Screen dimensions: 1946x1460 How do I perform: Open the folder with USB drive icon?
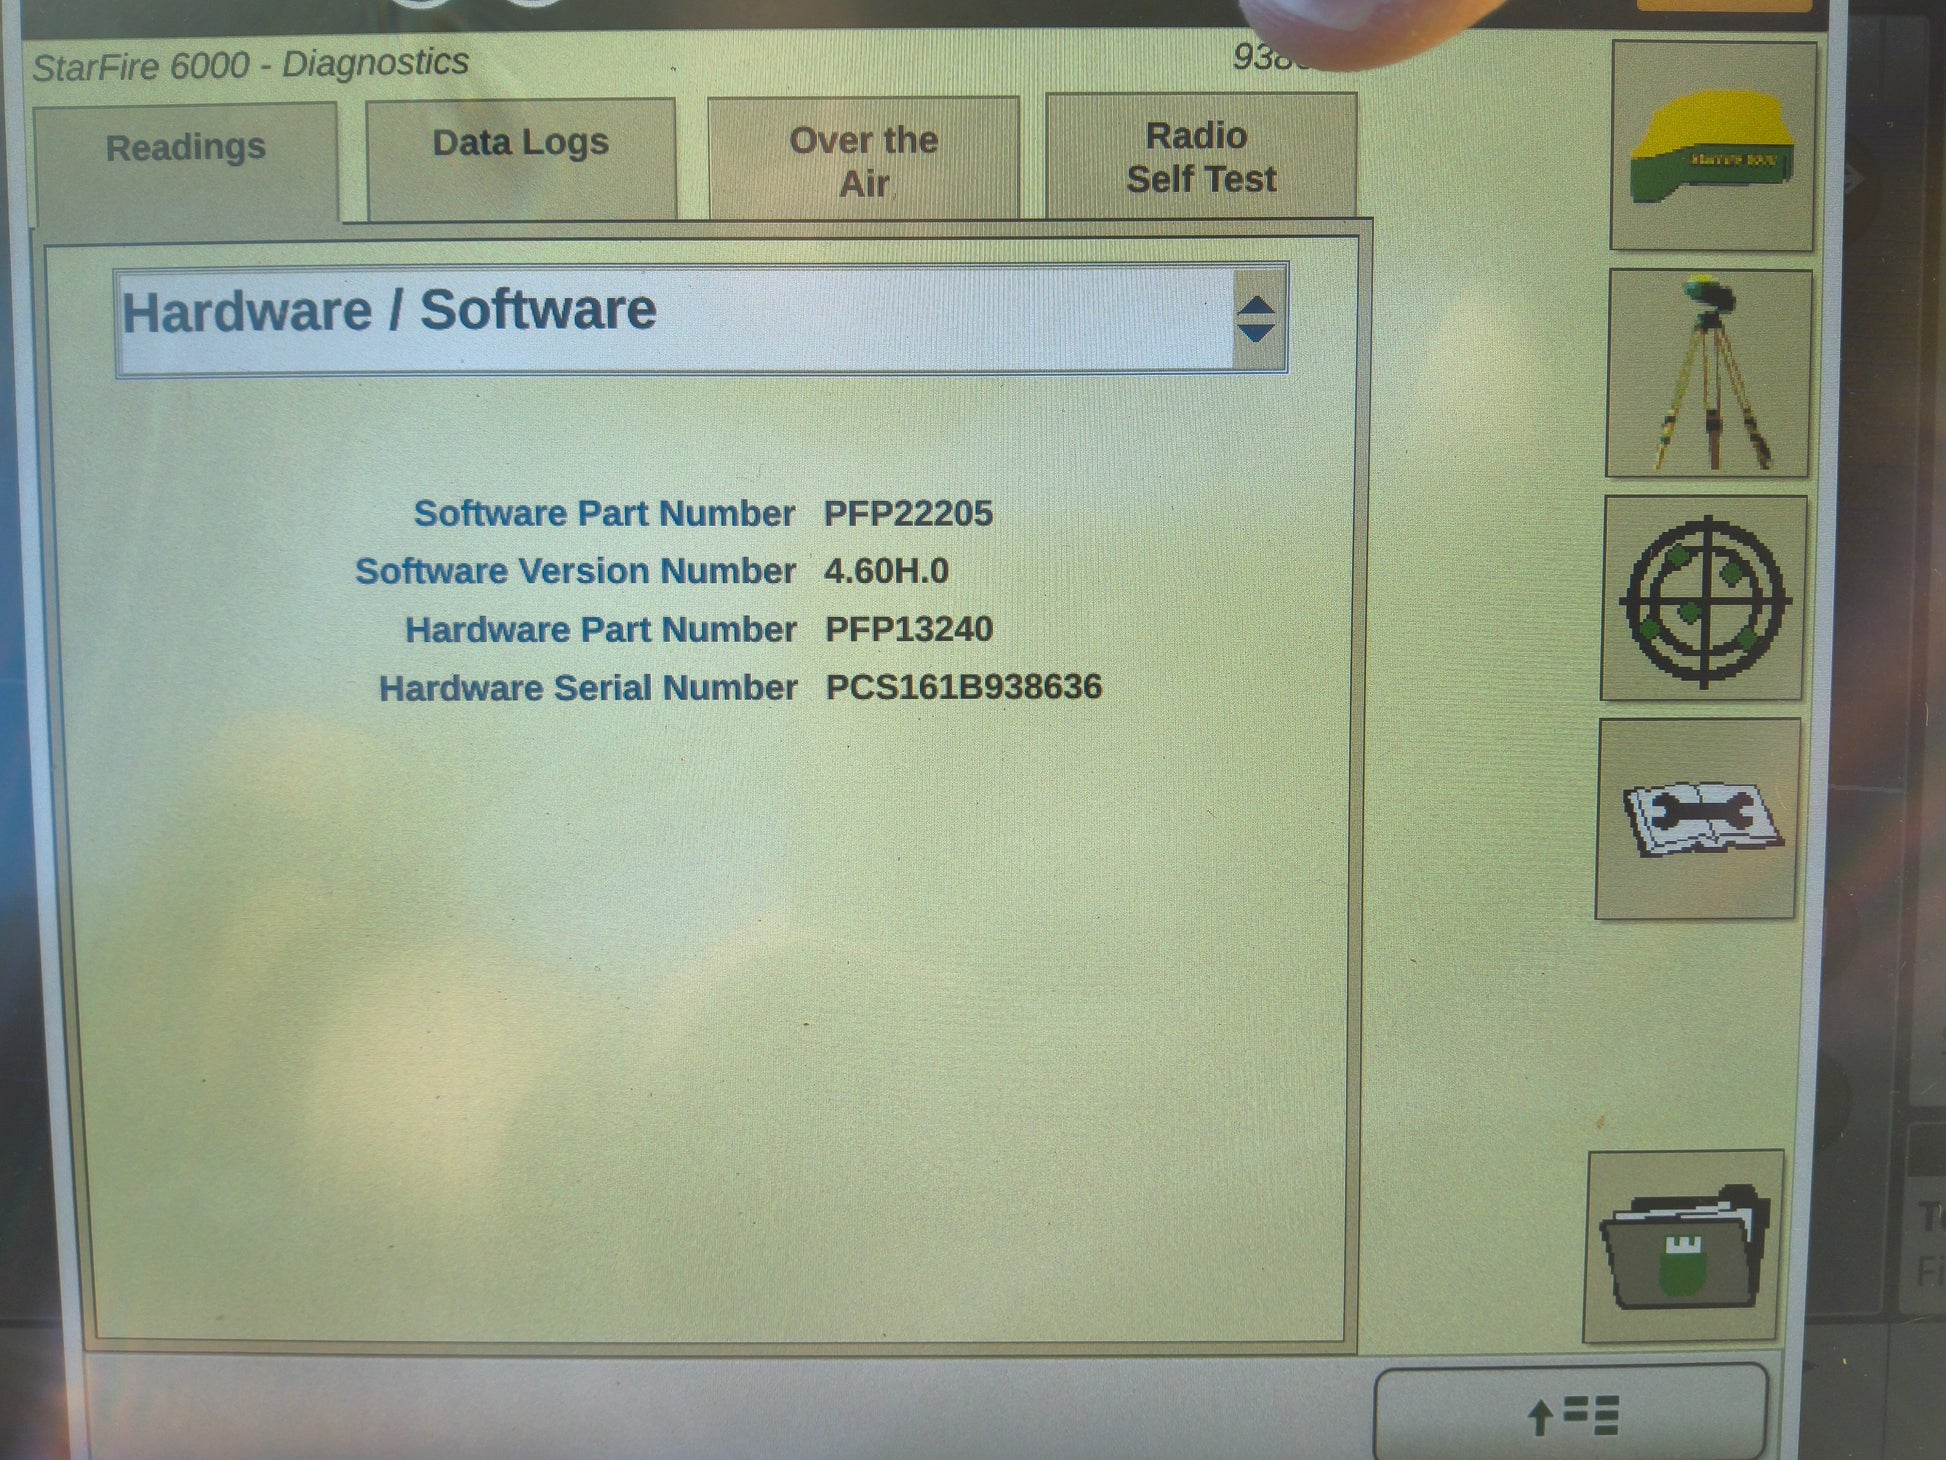tap(1684, 1246)
